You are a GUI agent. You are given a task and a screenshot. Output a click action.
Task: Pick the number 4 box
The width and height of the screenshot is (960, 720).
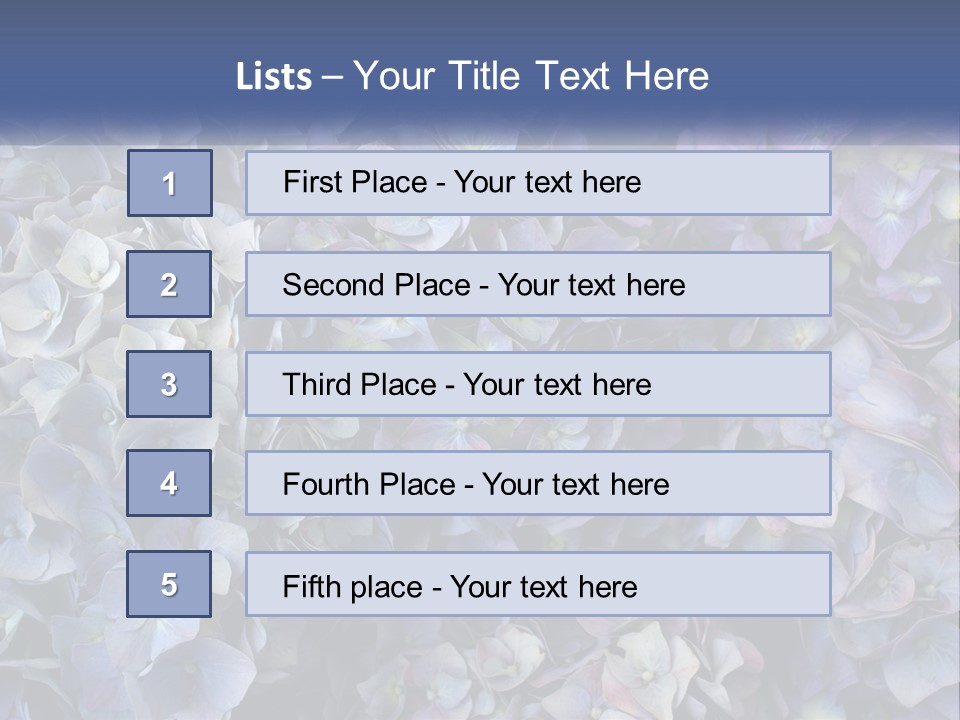tap(169, 483)
